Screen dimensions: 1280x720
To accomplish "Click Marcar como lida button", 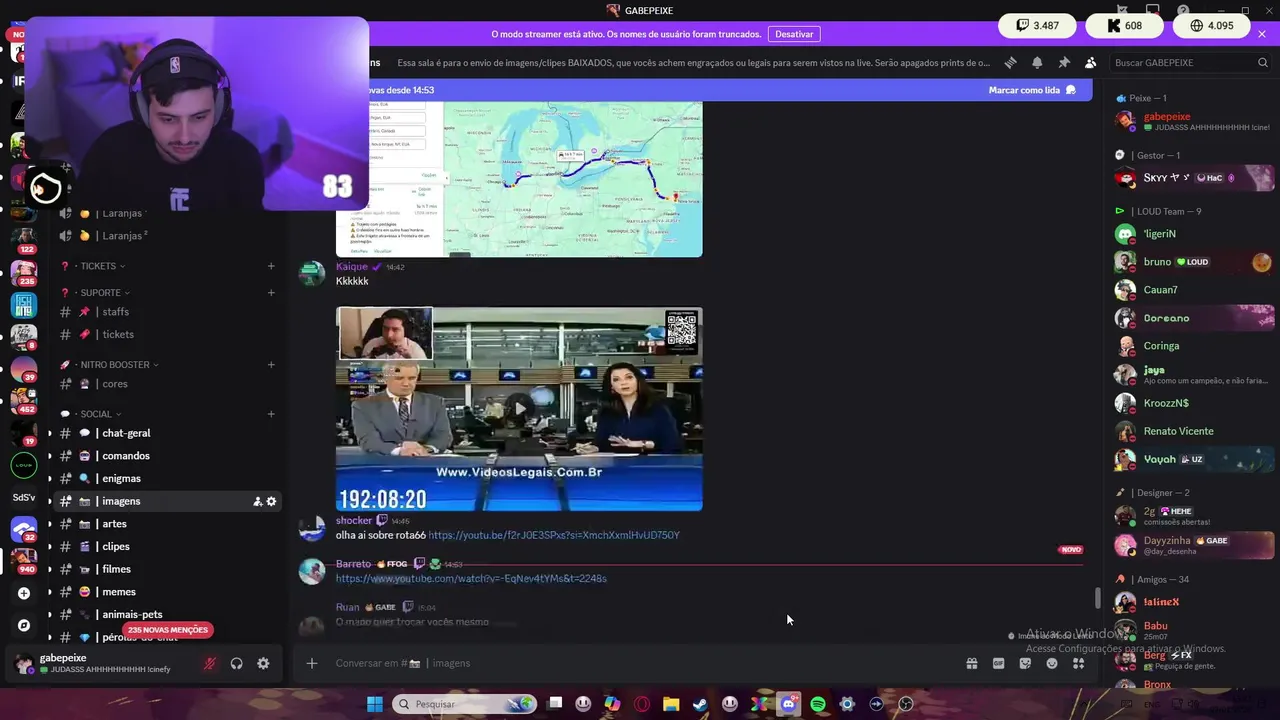I will [1032, 90].
